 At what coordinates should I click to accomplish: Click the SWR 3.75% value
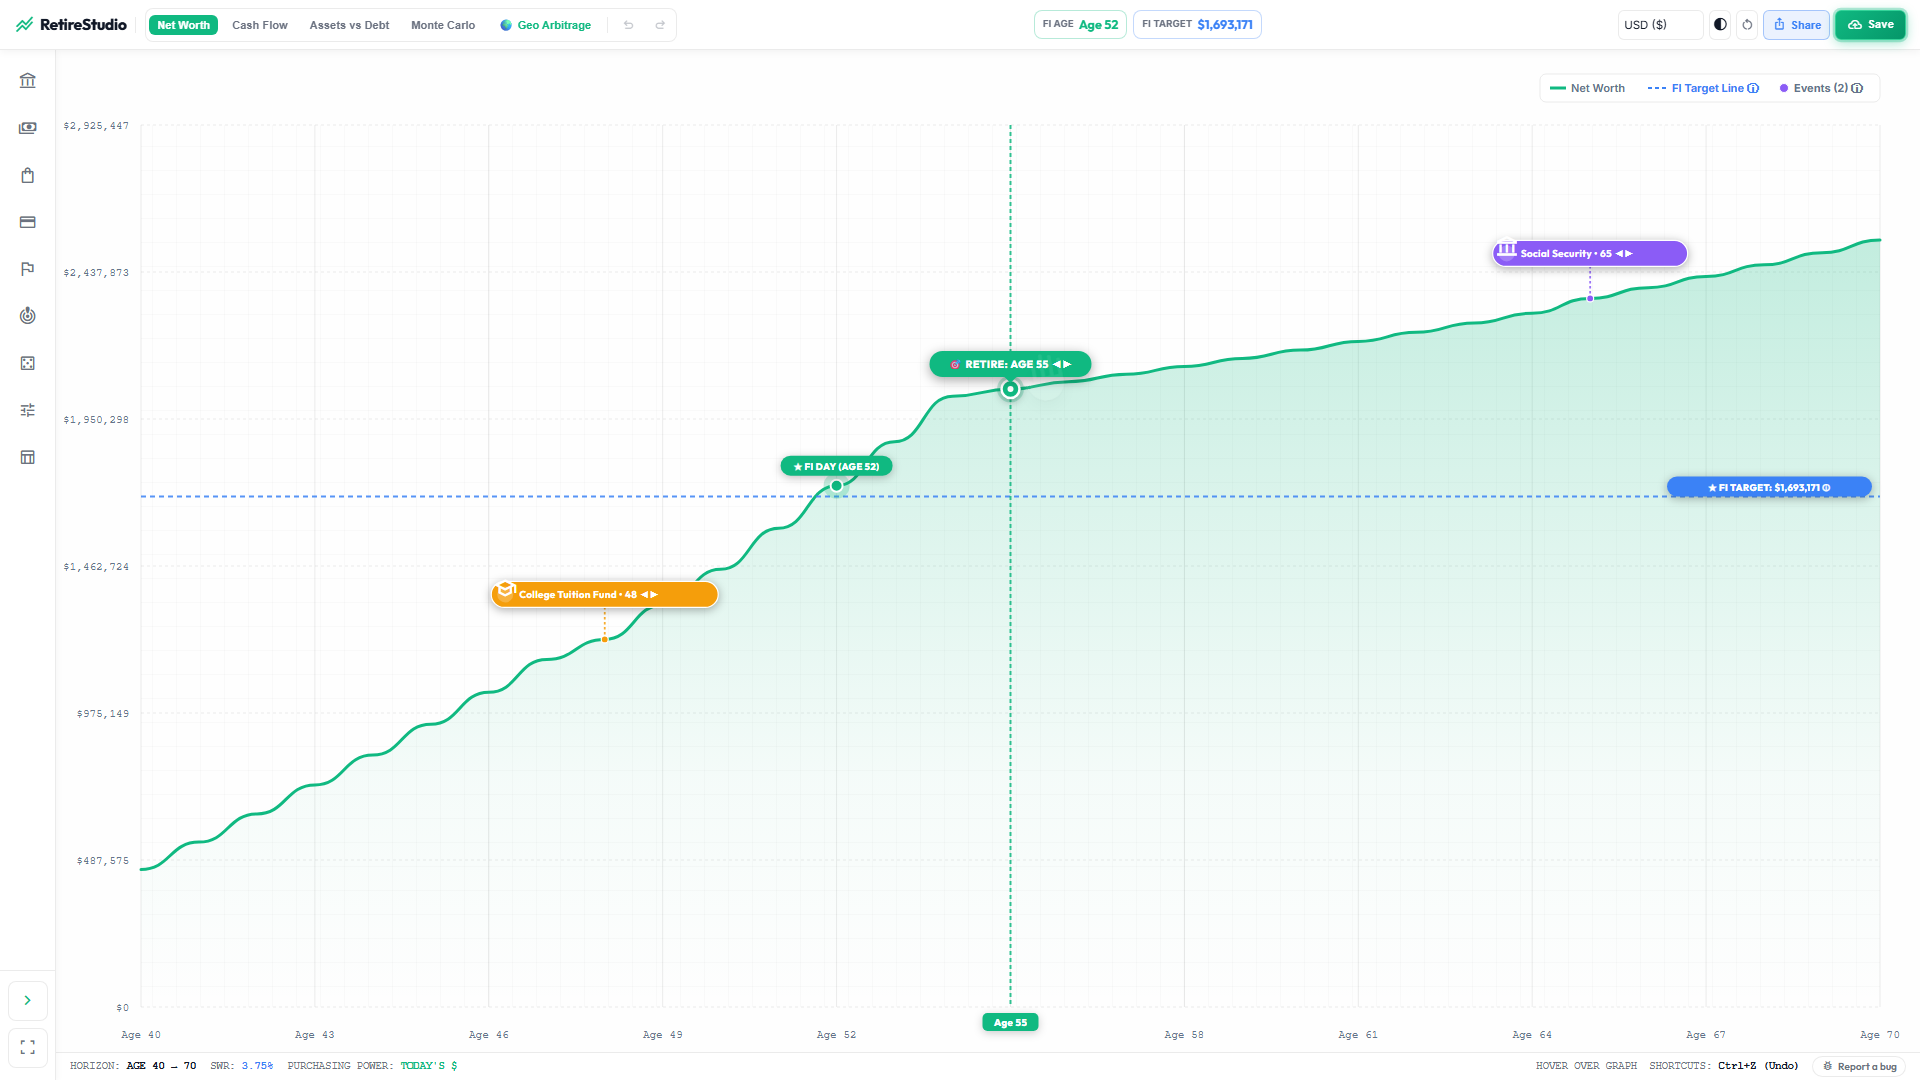tap(257, 1066)
